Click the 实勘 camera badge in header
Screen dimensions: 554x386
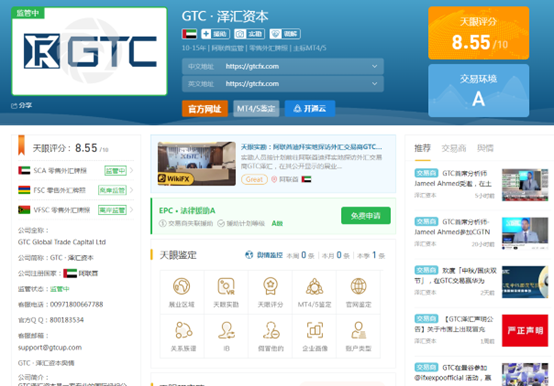click(249, 34)
